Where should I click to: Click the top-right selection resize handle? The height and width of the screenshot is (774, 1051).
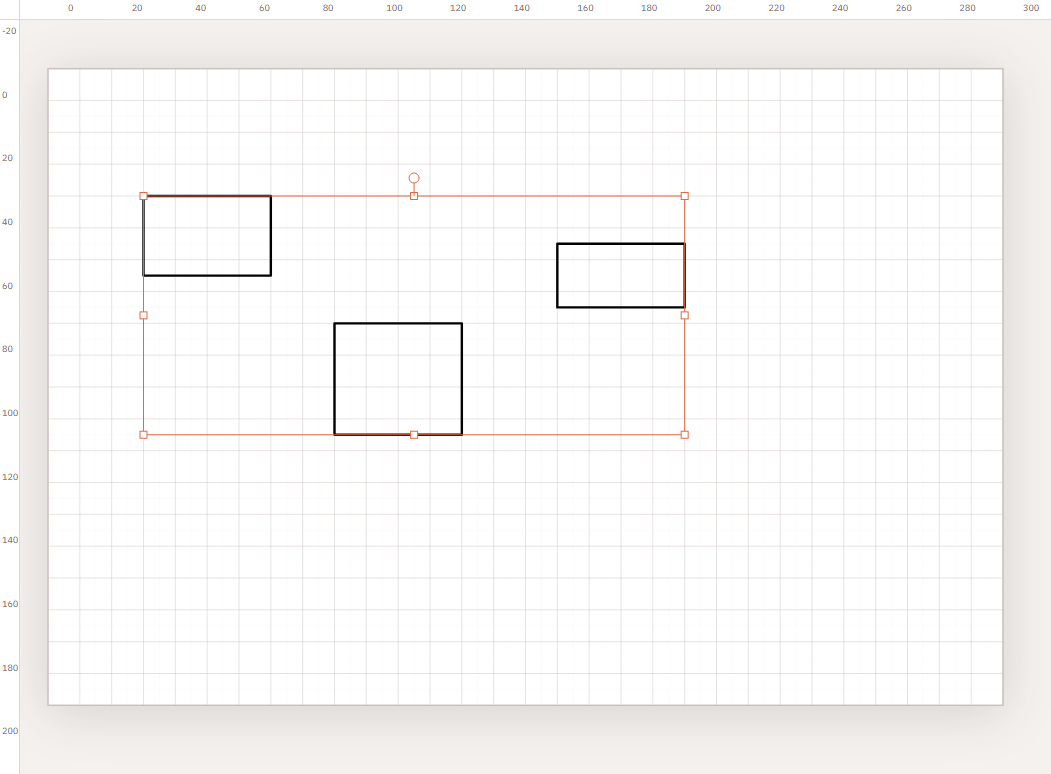(685, 196)
